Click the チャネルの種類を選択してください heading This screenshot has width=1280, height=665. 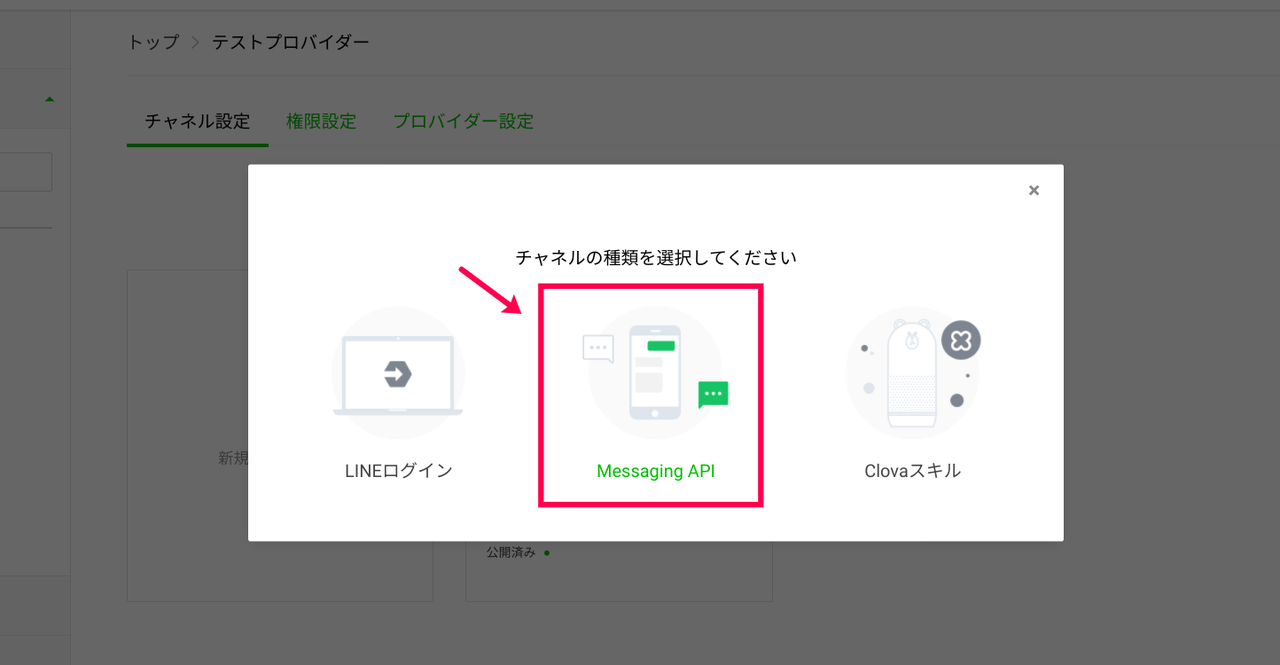coord(656,257)
